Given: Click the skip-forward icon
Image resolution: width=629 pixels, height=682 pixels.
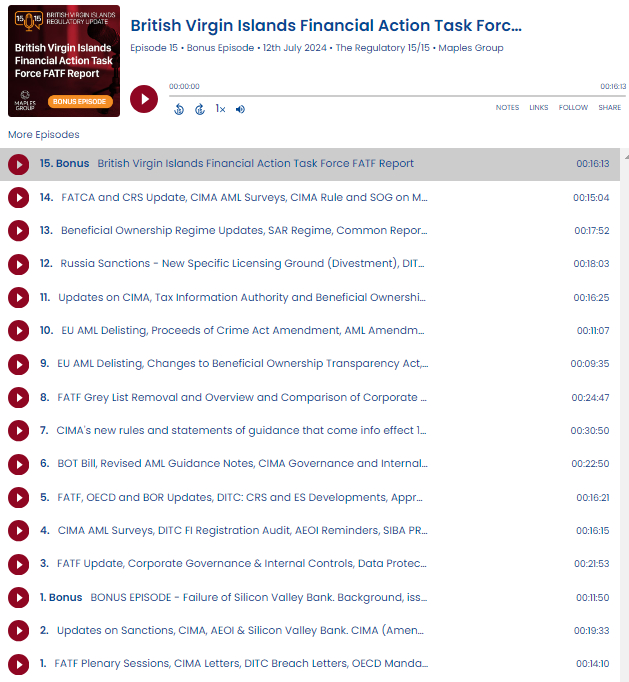Looking at the screenshot, I should click(x=200, y=109).
